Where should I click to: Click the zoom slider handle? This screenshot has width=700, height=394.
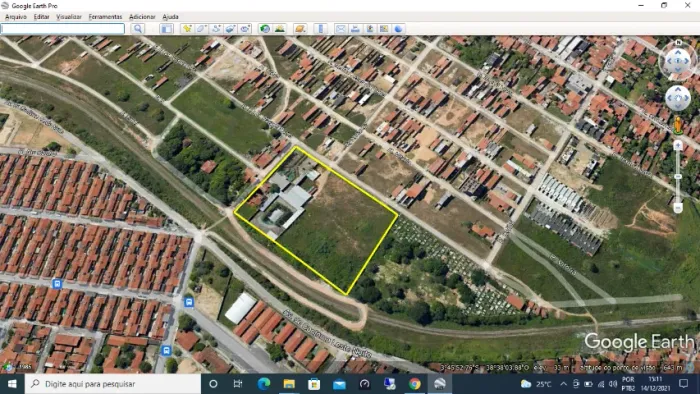(x=678, y=177)
